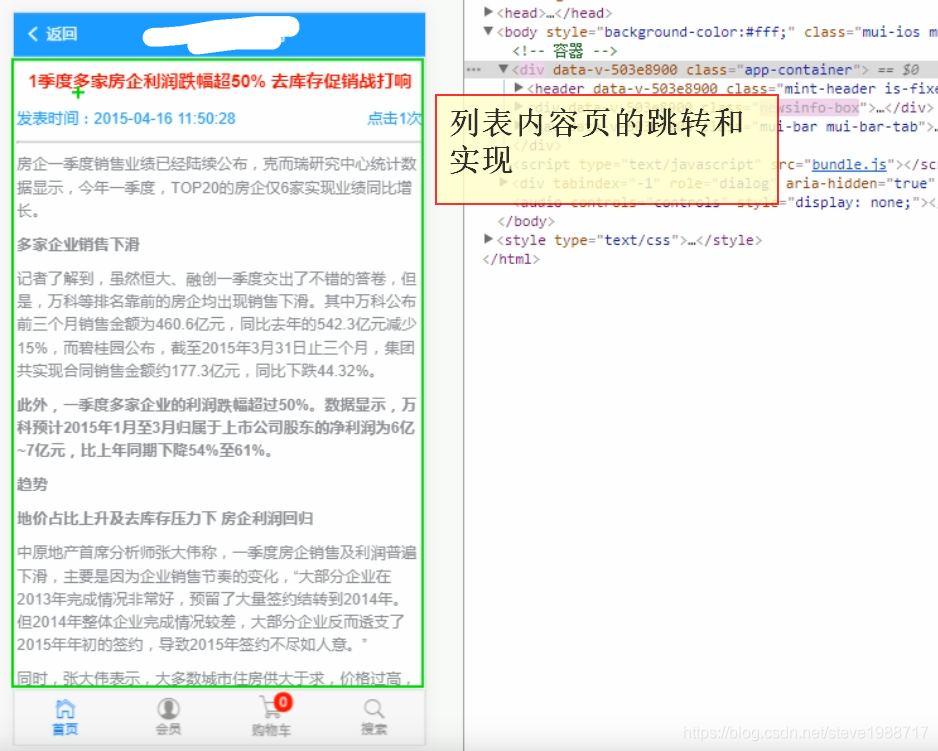Click the 多家企业销售下滑 subheading
The width and height of the screenshot is (938, 751).
78,245
